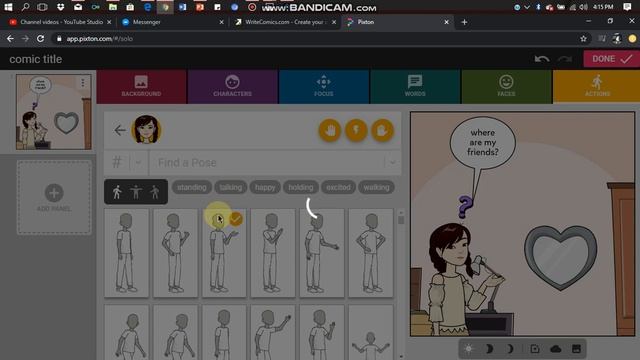Open the Mail app from the taskbar

78,7
